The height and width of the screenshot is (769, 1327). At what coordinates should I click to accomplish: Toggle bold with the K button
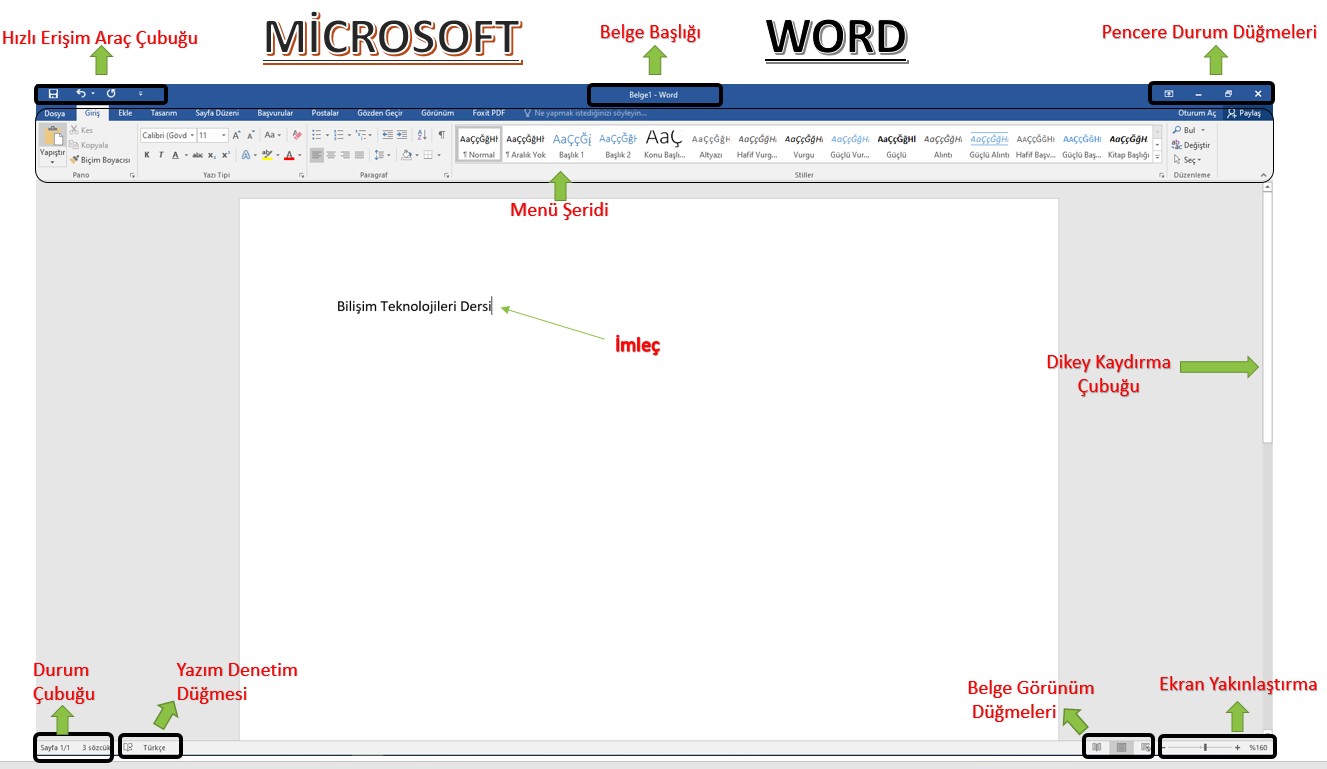tap(147, 154)
